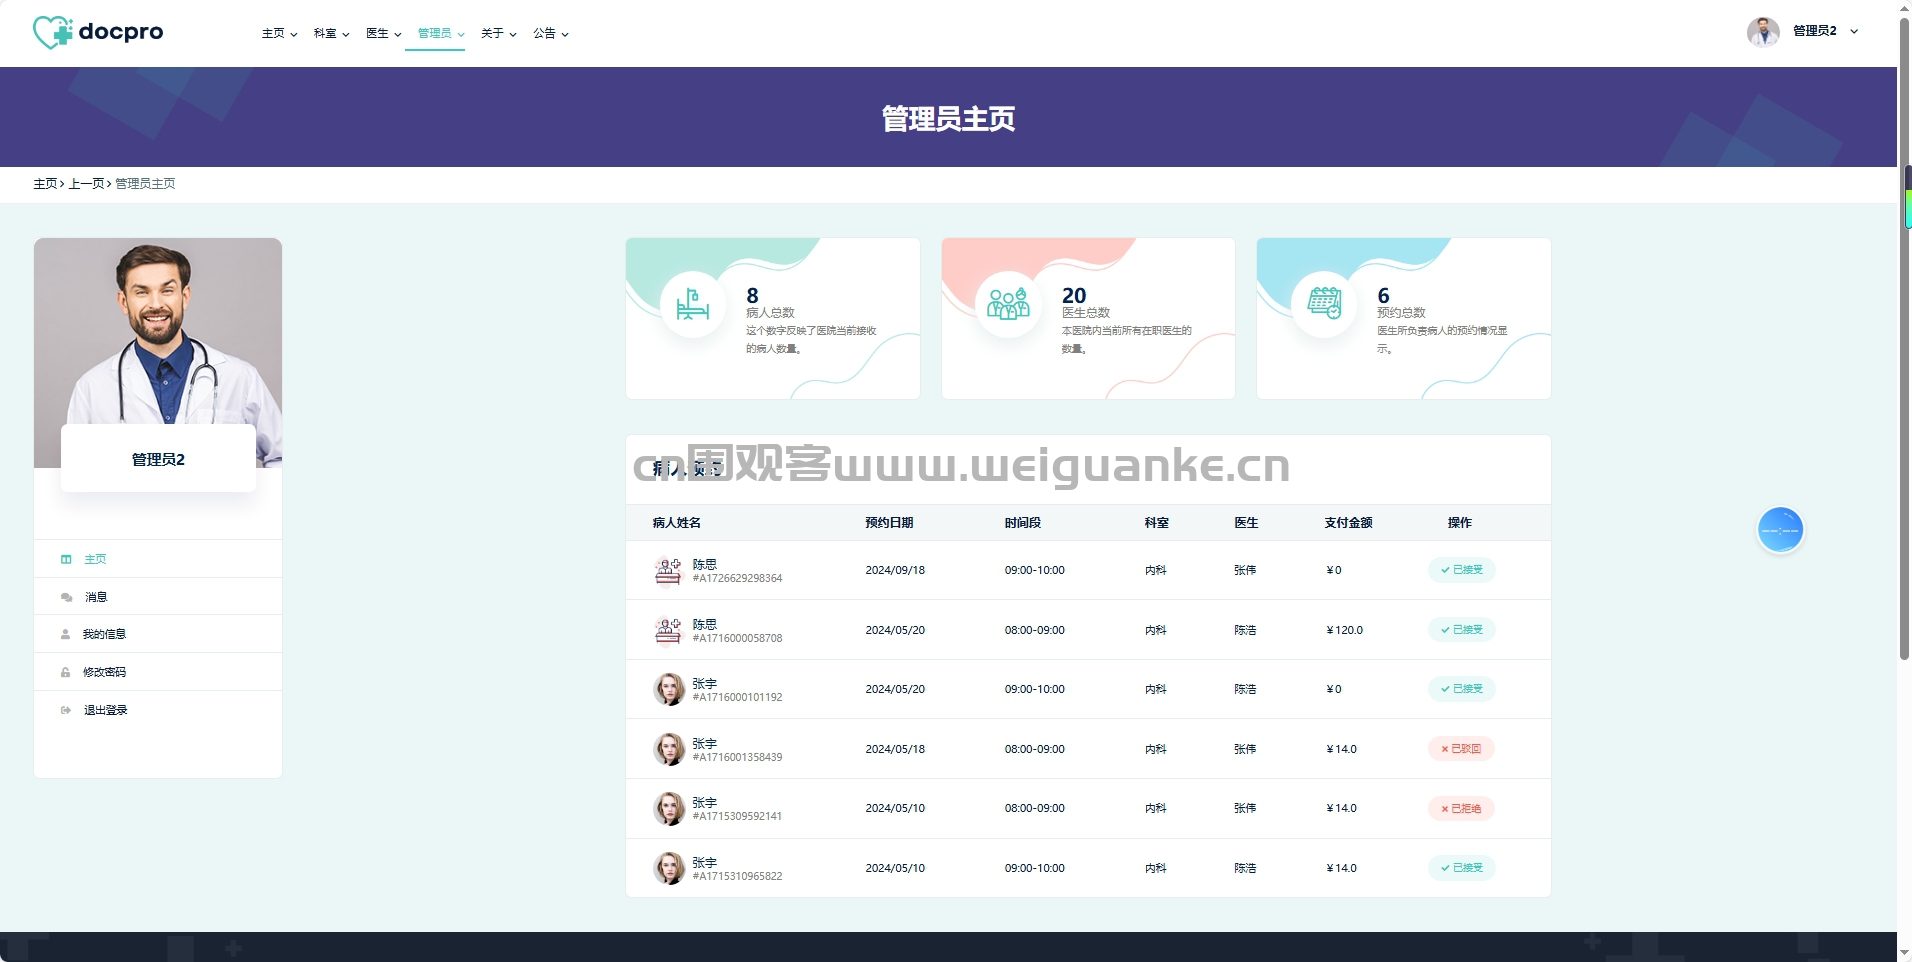
Task: Select 主页 in the left sidebar menu
Action: pos(95,559)
